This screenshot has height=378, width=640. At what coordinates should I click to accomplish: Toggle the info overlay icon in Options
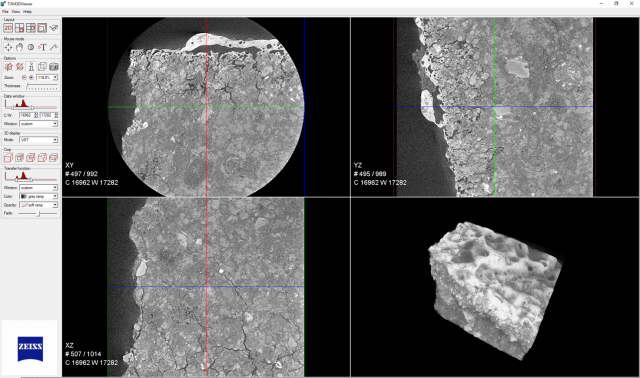(x=31, y=67)
